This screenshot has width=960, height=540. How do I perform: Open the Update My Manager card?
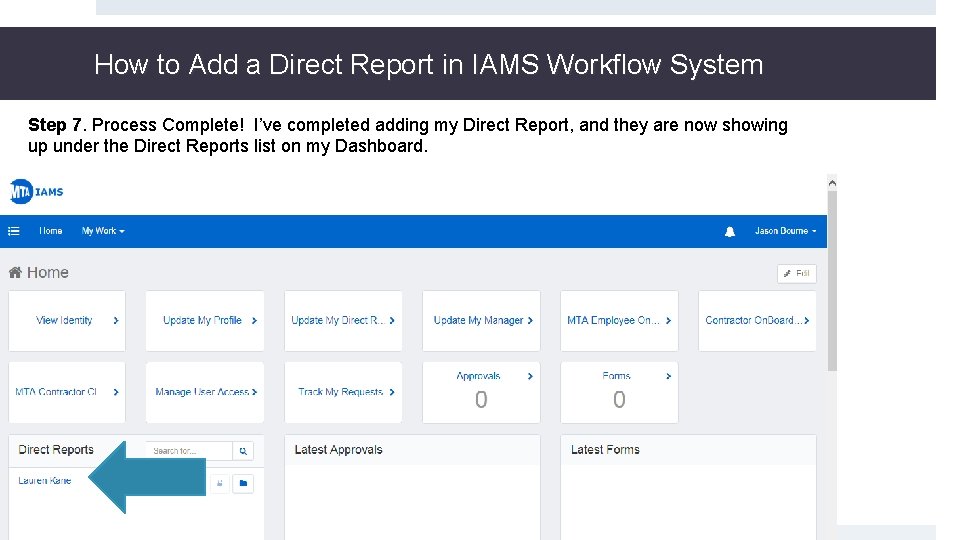pos(481,321)
